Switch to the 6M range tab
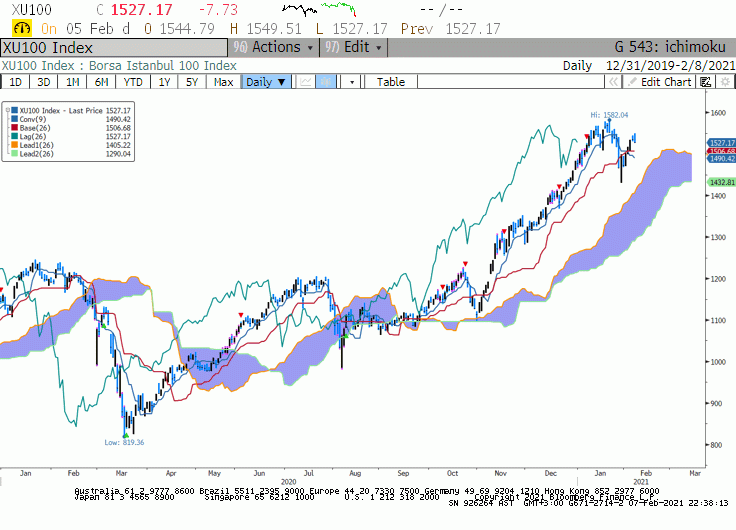Screen dimensions: 736x530 (x=101, y=82)
